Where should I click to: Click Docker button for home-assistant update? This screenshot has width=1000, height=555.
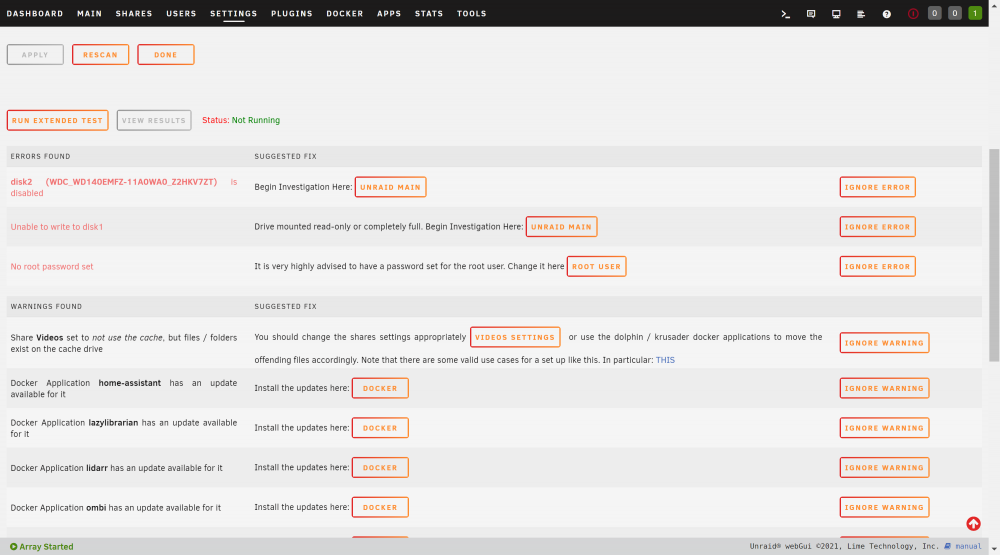[x=380, y=388]
